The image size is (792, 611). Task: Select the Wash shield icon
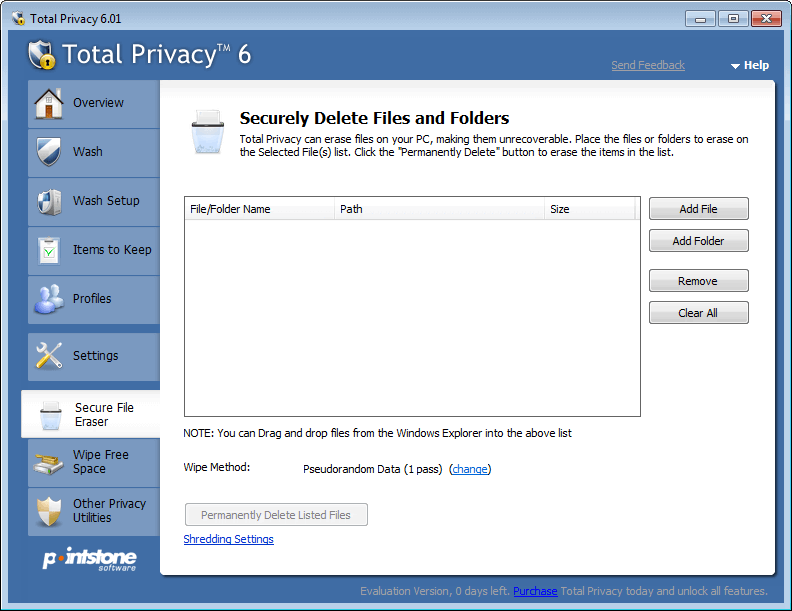pyautogui.click(x=48, y=151)
